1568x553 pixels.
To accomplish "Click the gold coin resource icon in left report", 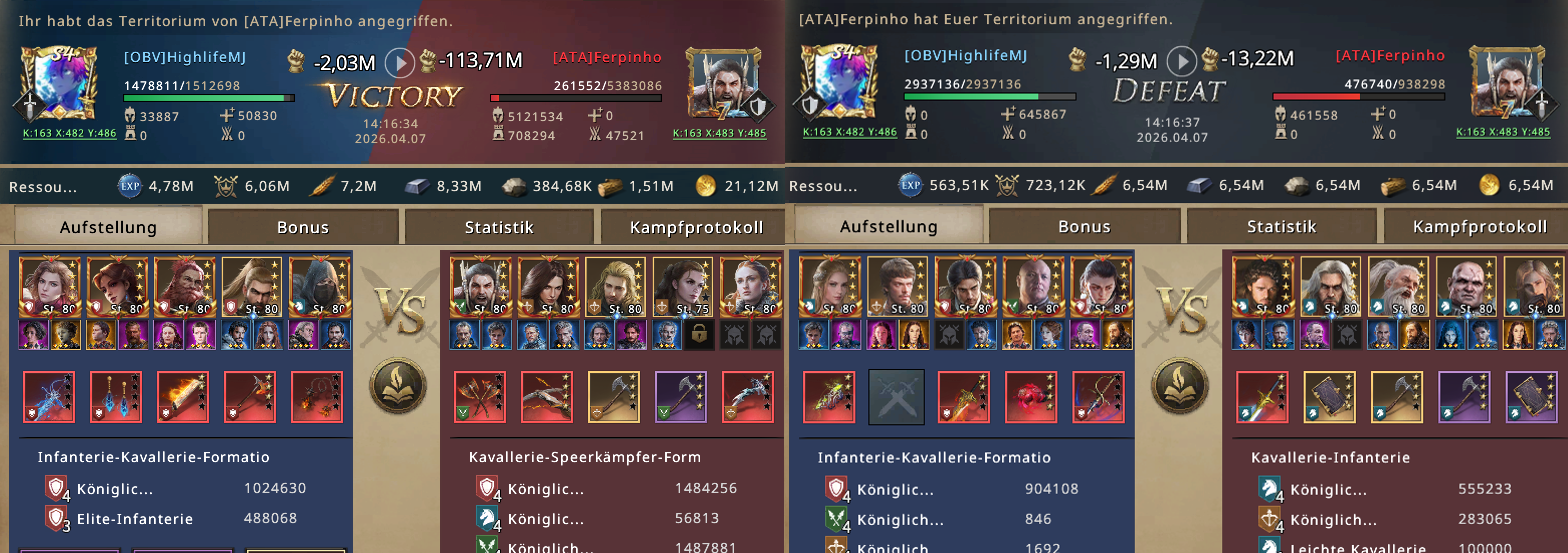I will tap(707, 185).
